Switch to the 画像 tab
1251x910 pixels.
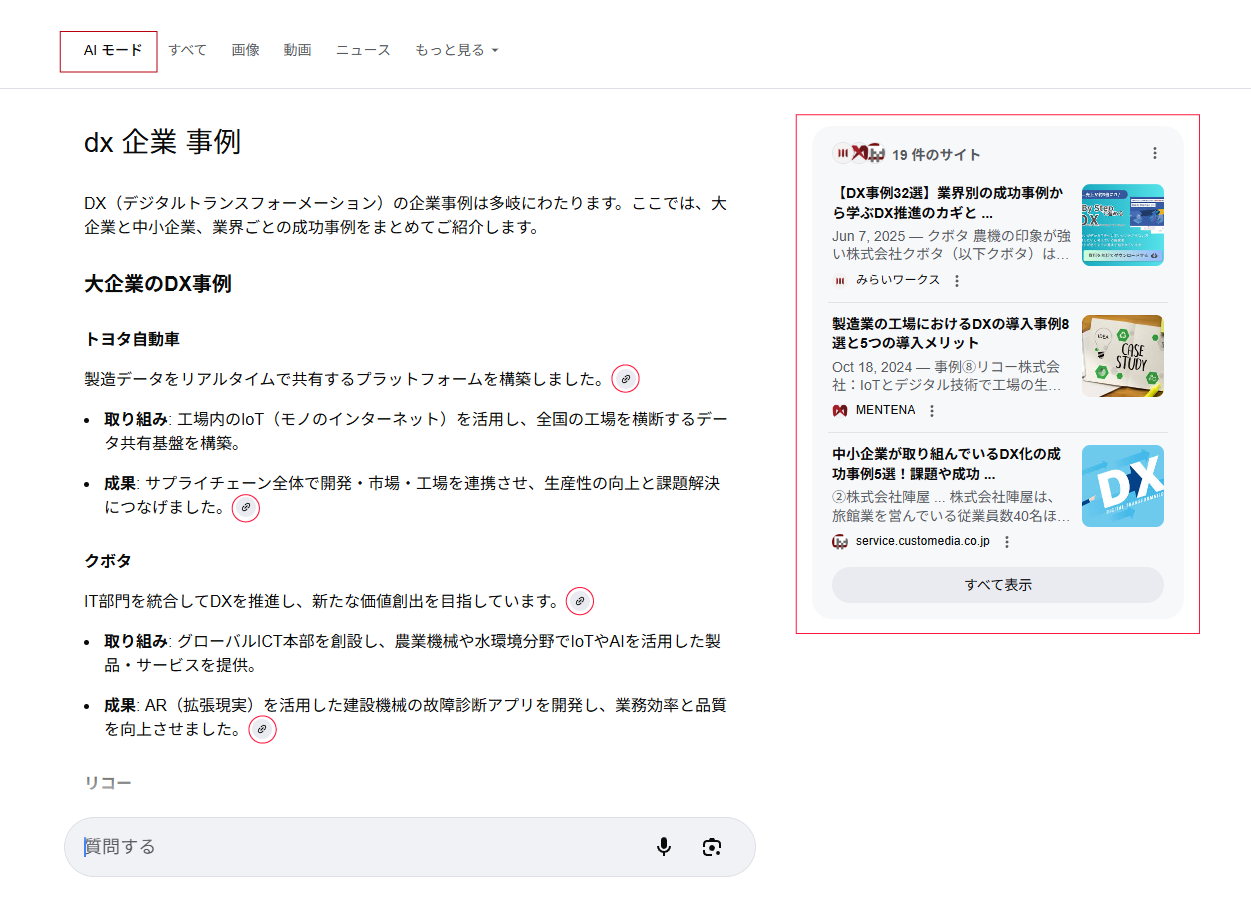[245, 50]
